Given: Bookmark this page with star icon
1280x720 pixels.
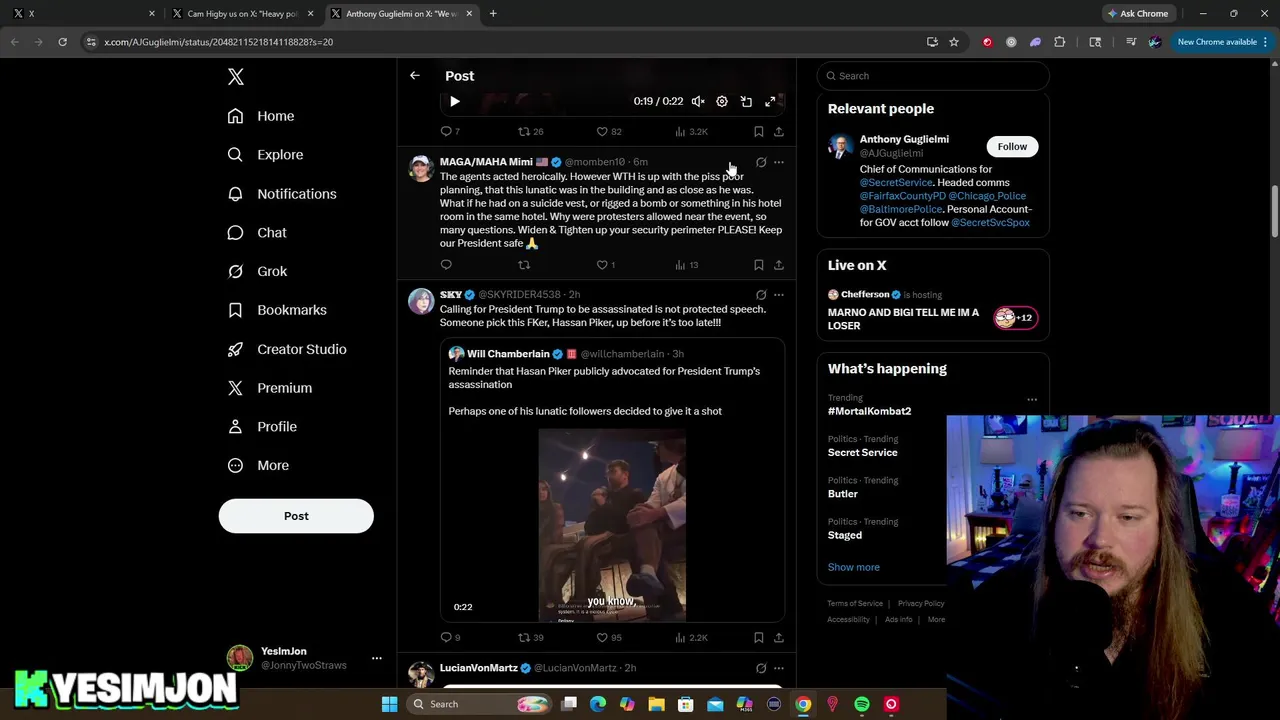Looking at the screenshot, I should click(954, 42).
